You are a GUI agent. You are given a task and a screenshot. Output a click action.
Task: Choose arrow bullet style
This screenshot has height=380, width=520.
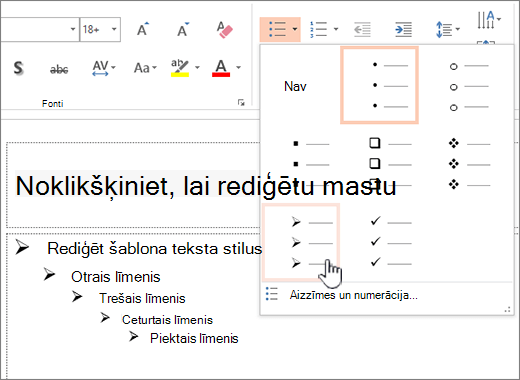301,242
